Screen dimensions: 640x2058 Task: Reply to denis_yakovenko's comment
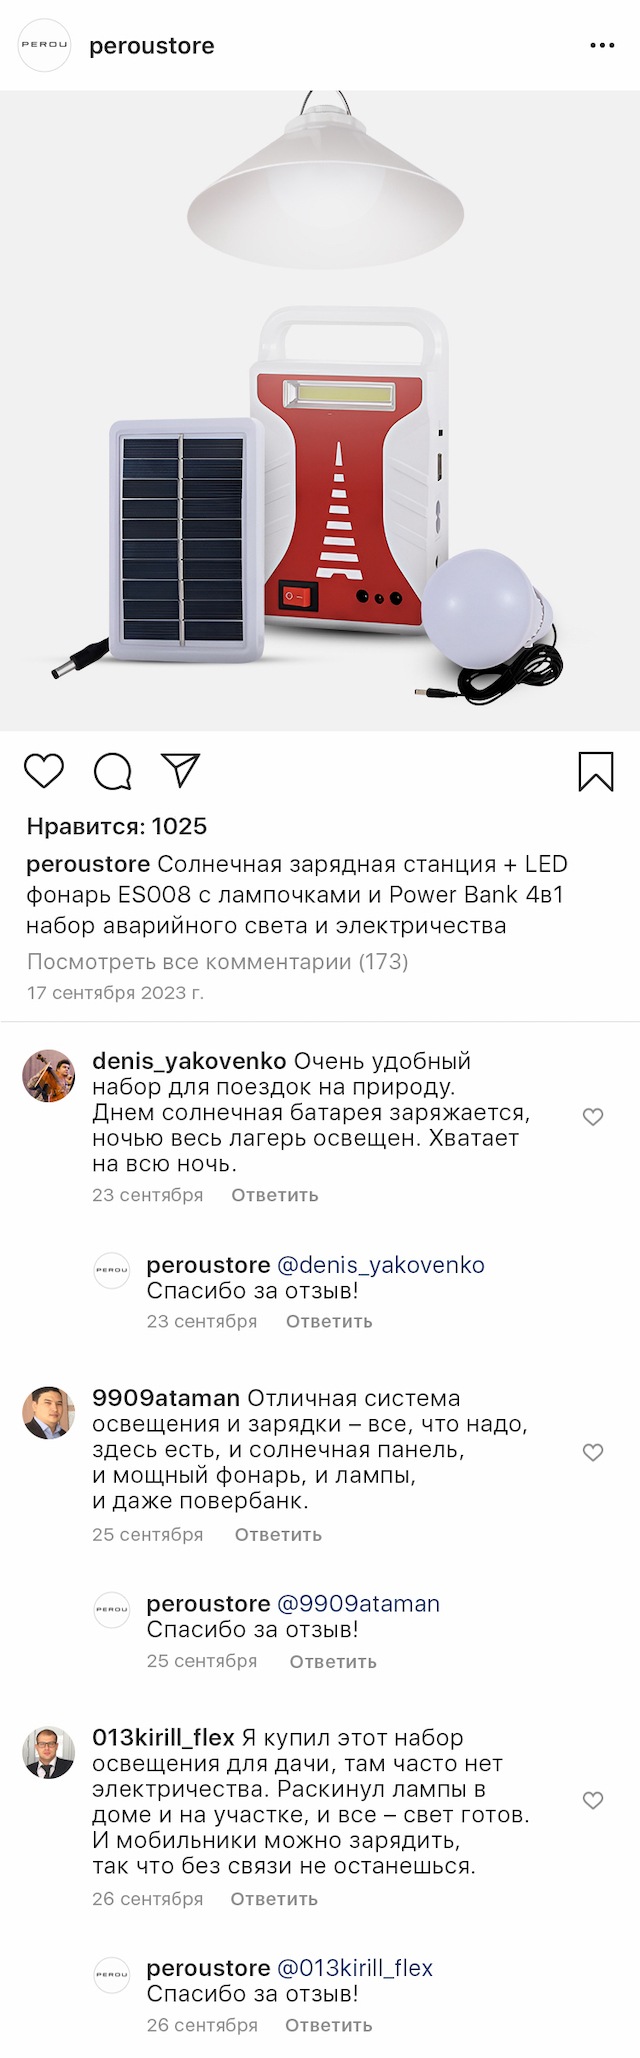(275, 1195)
